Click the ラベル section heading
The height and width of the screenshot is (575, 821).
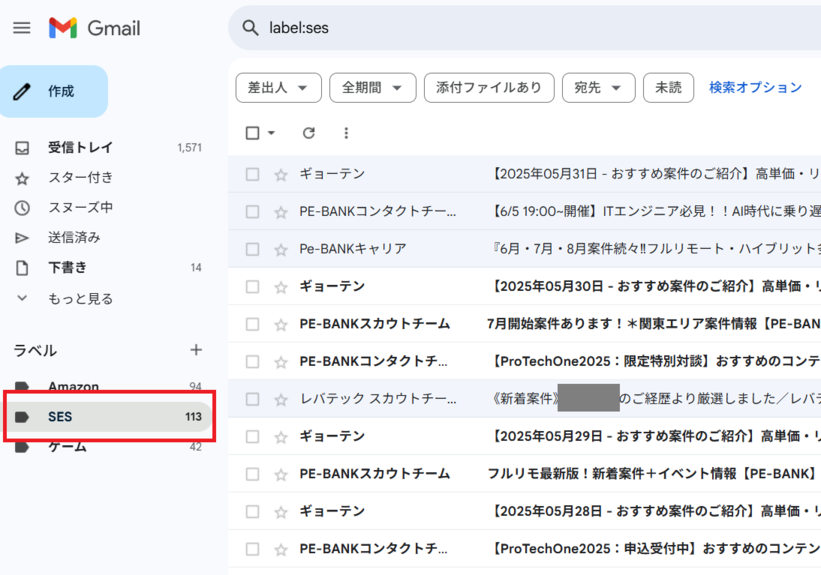pyautogui.click(x=35, y=350)
